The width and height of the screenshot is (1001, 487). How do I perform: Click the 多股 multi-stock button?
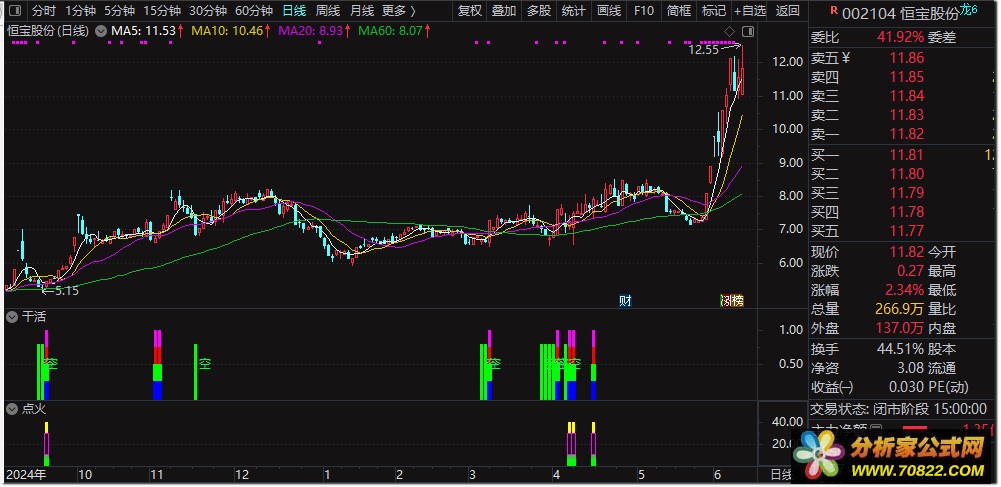(x=539, y=11)
